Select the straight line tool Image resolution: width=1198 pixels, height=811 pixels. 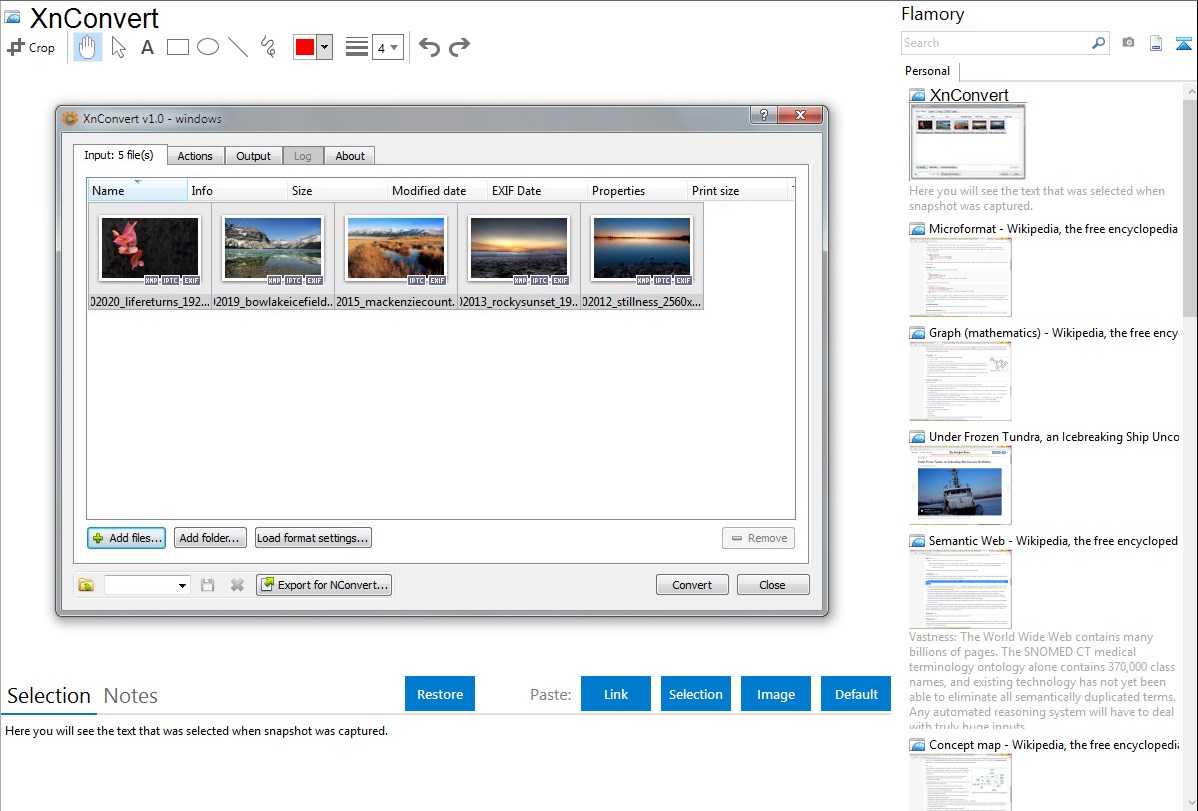238,47
